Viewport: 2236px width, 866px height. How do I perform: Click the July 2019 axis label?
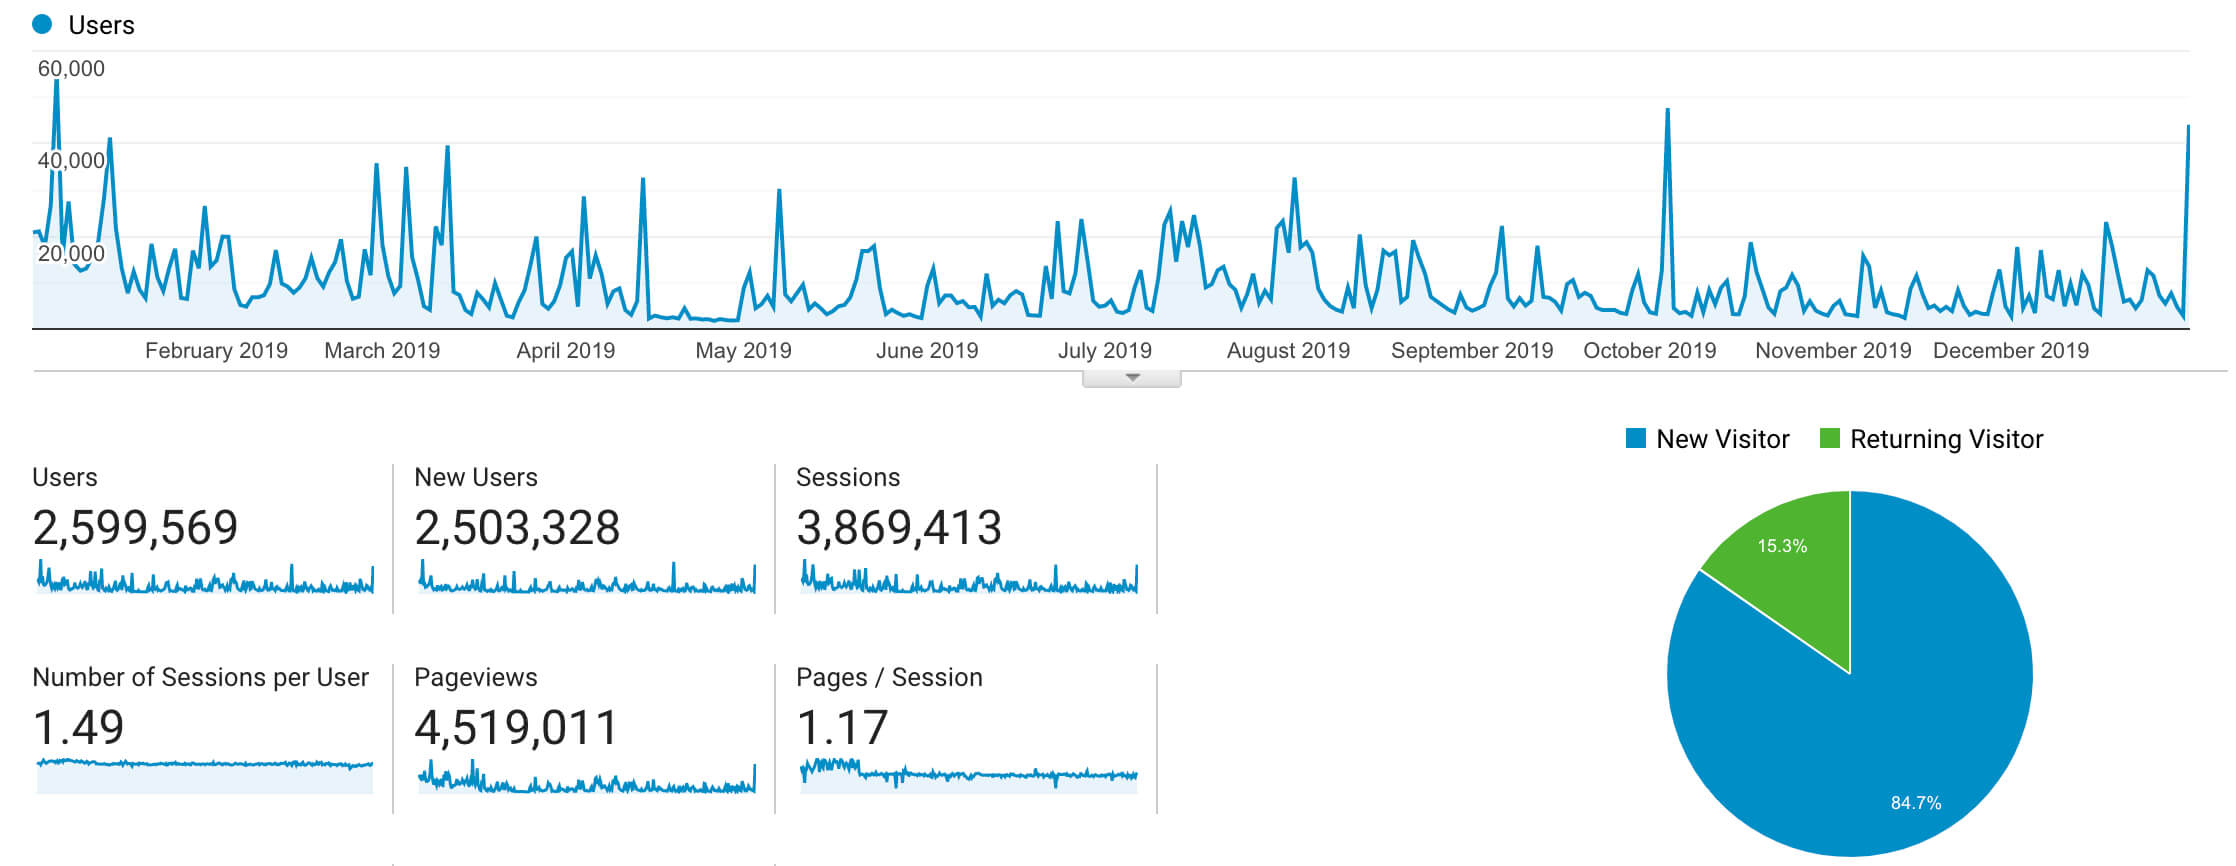point(1104,351)
